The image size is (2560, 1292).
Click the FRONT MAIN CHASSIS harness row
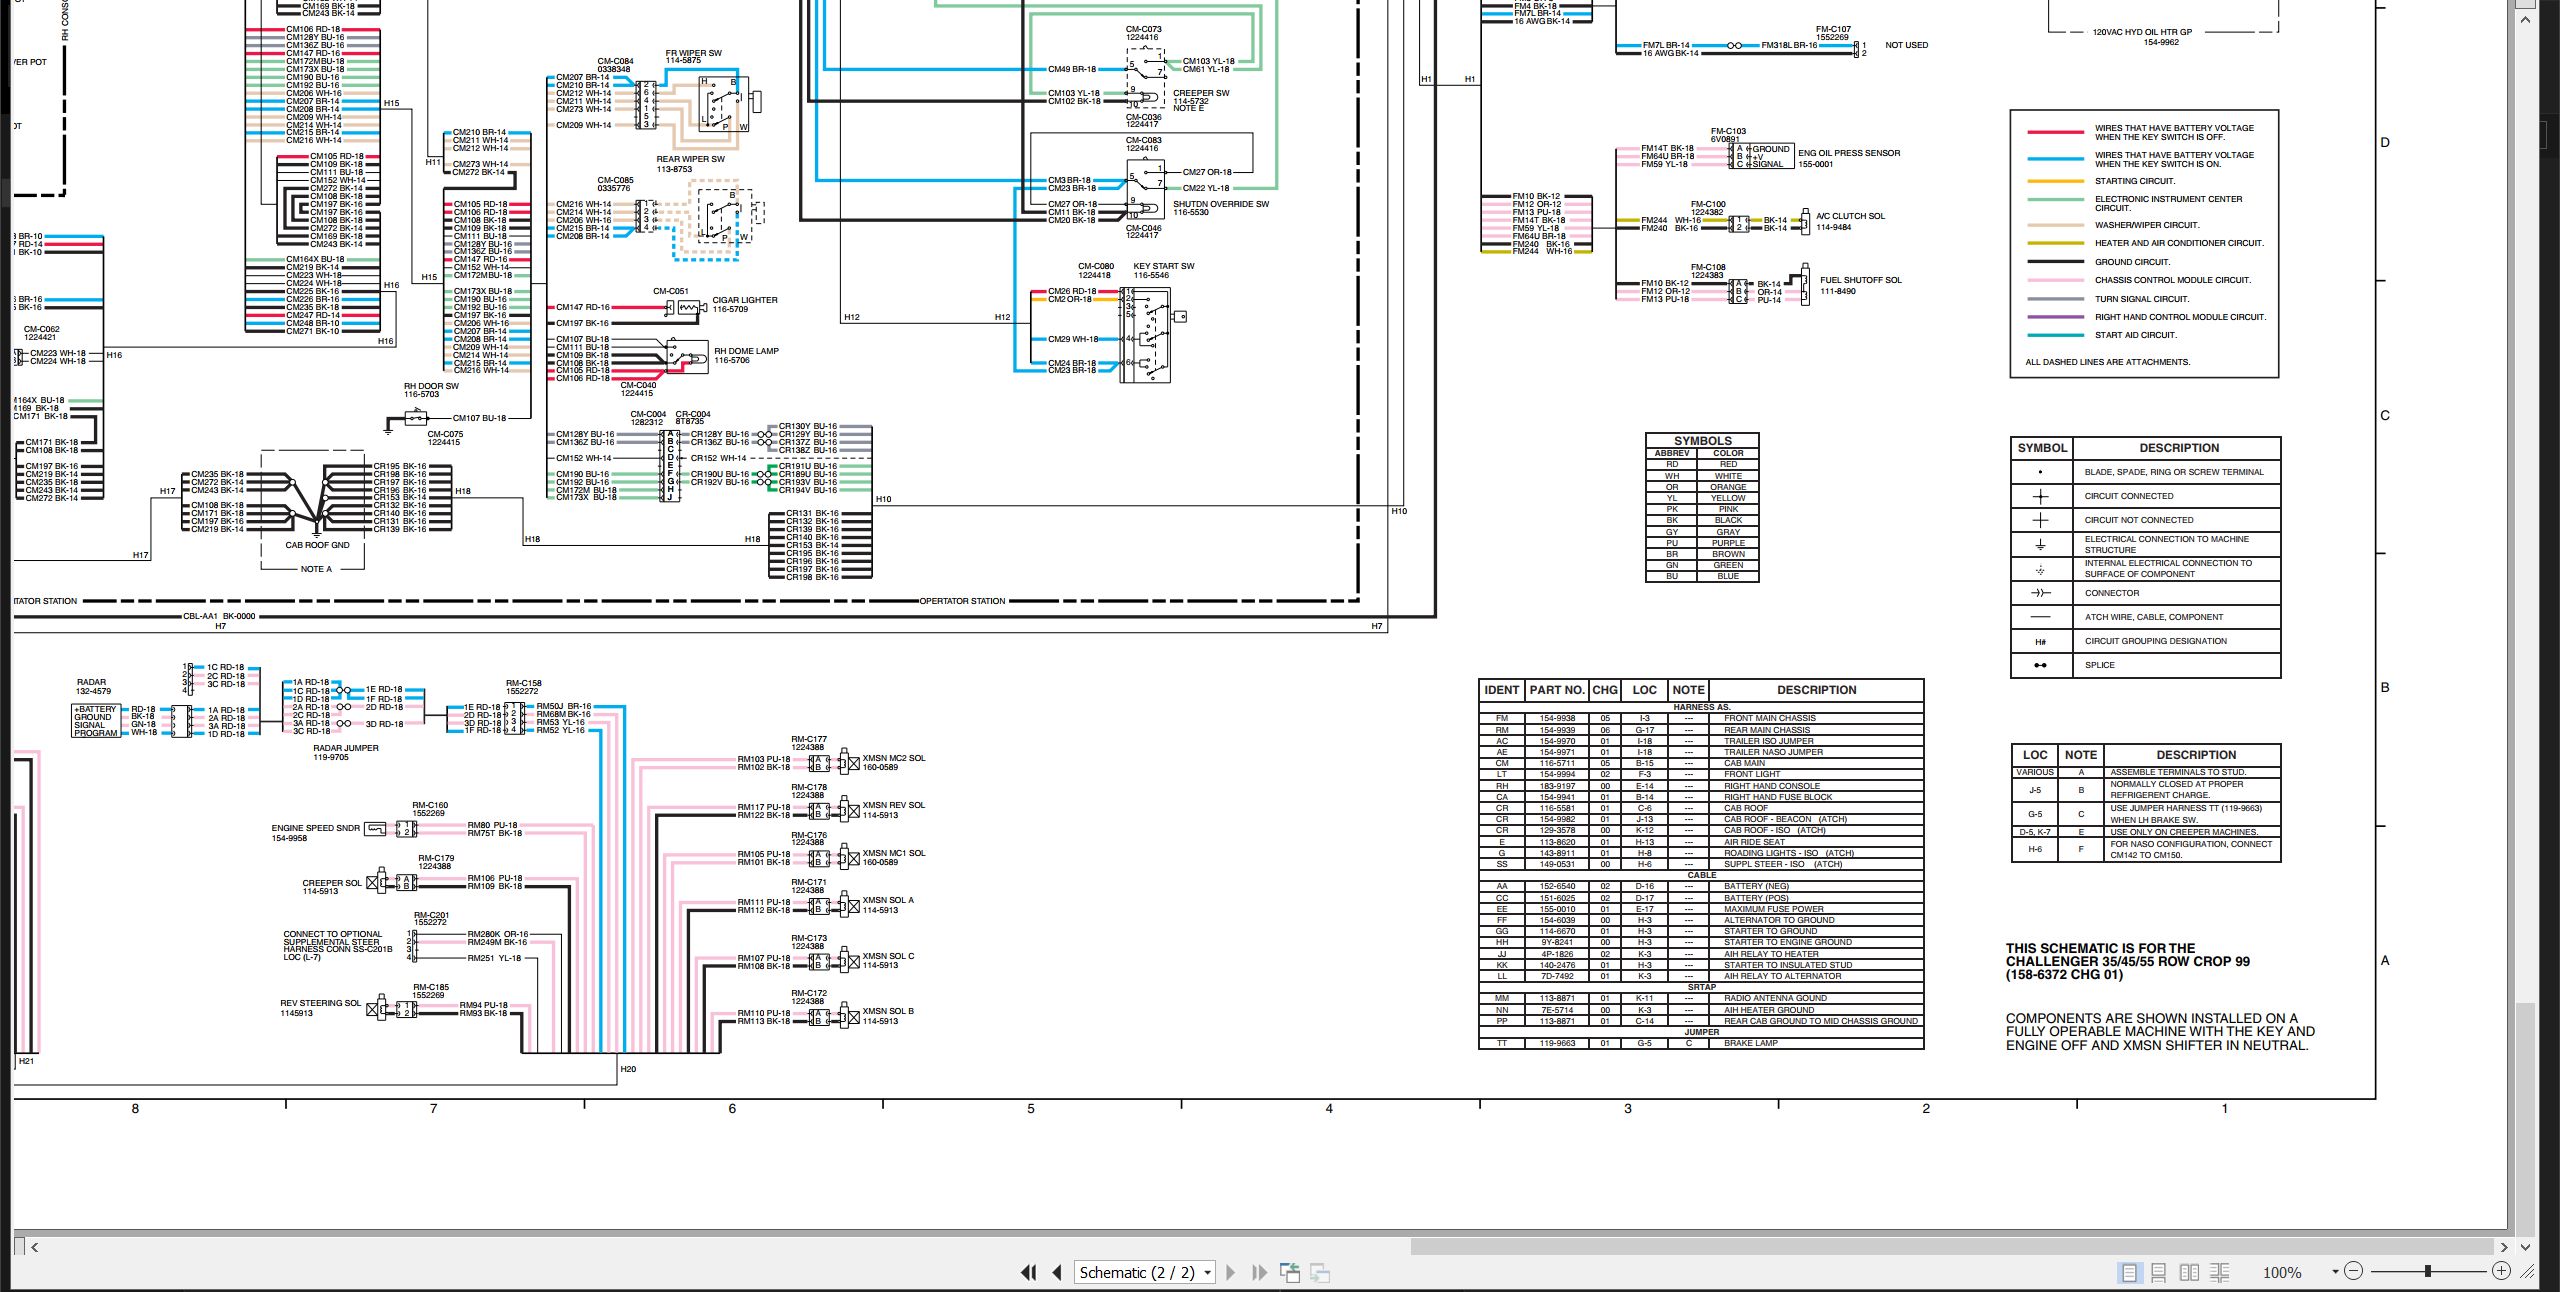pyautogui.click(x=1701, y=718)
